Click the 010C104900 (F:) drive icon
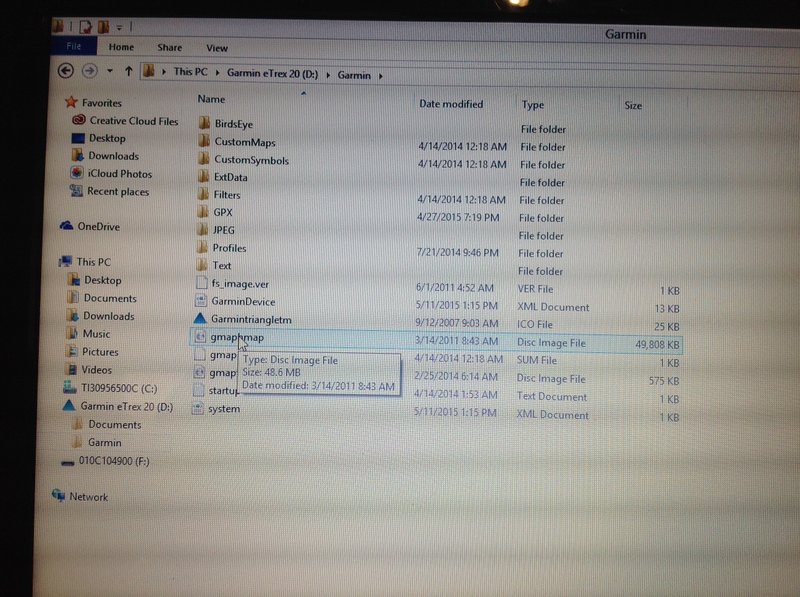 (x=67, y=462)
